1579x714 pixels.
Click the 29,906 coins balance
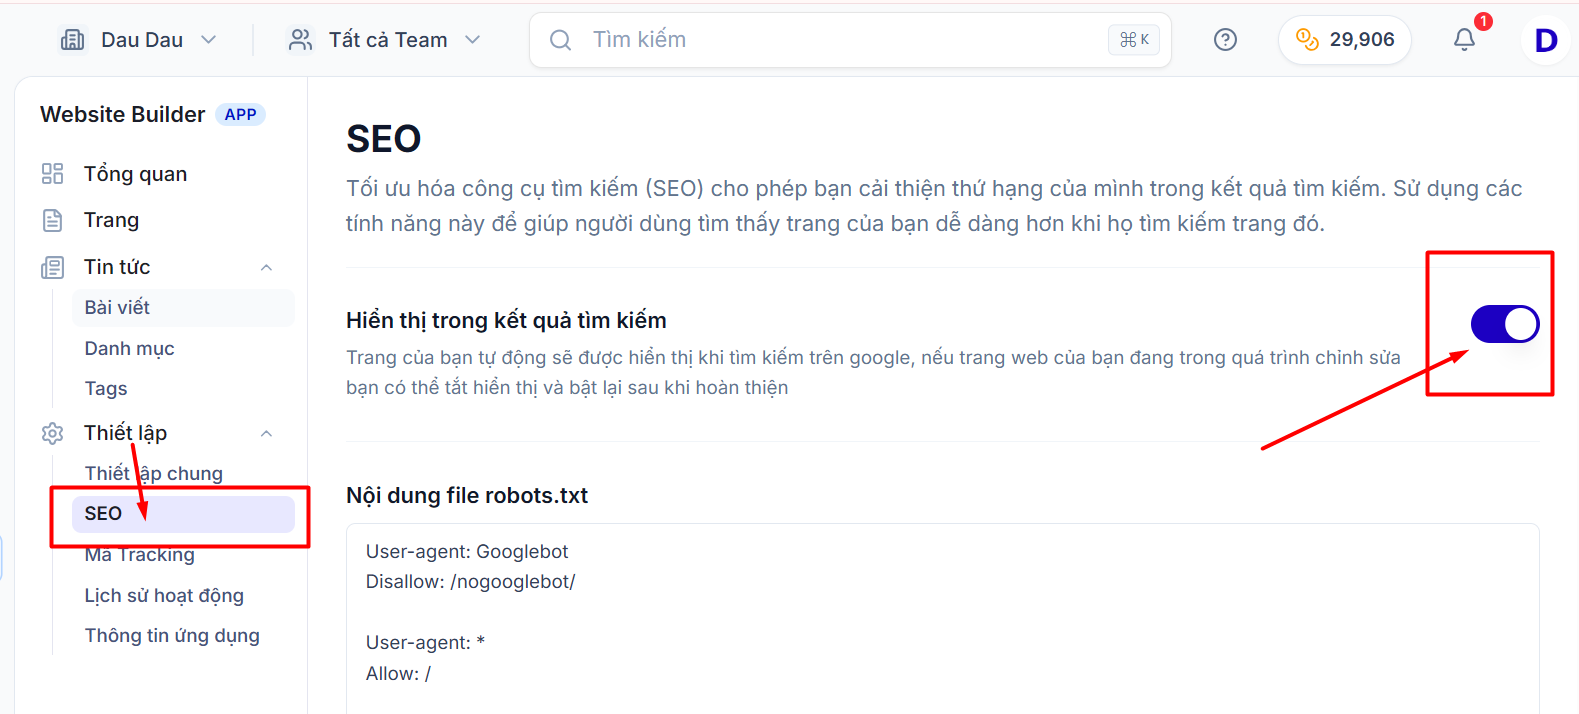[1345, 40]
